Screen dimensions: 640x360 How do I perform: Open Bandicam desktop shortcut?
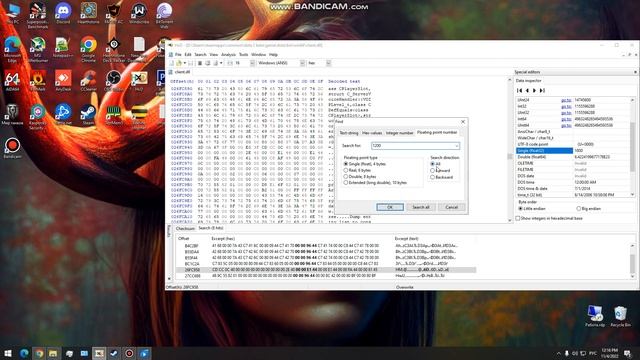click(12, 148)
